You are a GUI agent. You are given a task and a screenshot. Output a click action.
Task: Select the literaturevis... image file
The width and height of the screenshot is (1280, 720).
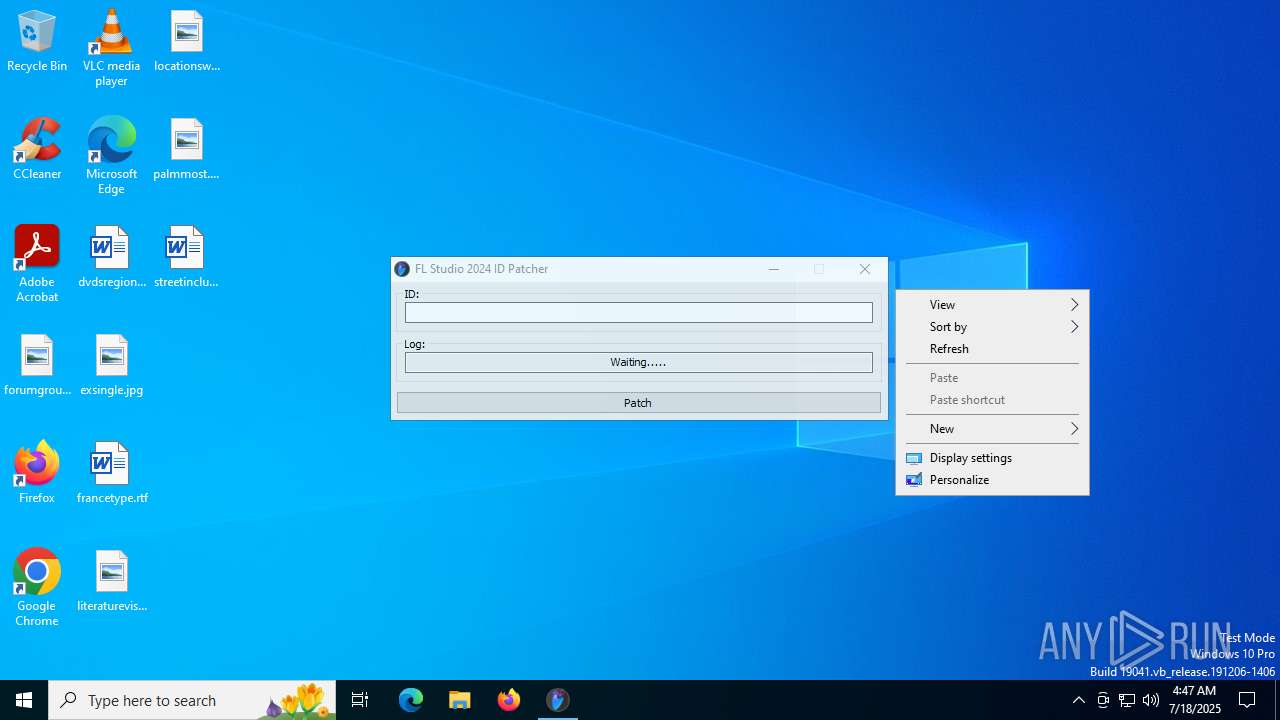click(x=111, y=581)
